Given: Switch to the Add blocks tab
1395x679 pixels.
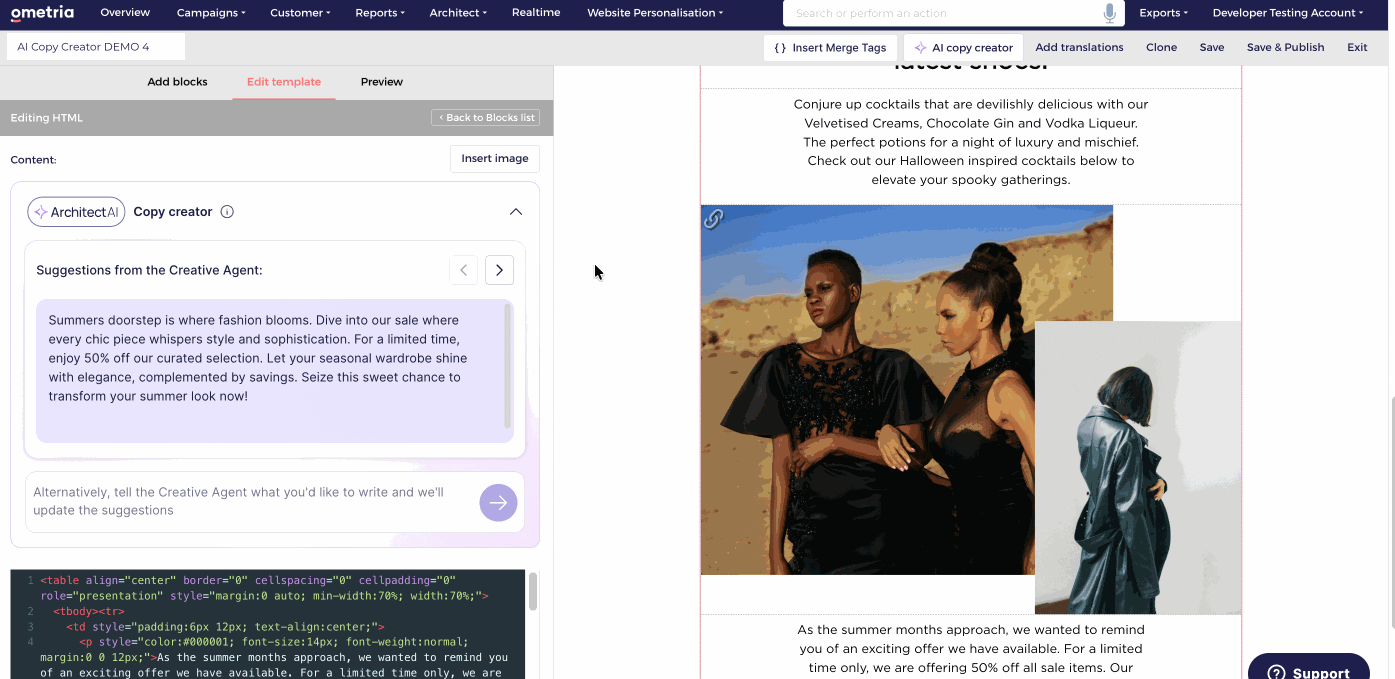Looking at the screenshot, I should 177,82.
